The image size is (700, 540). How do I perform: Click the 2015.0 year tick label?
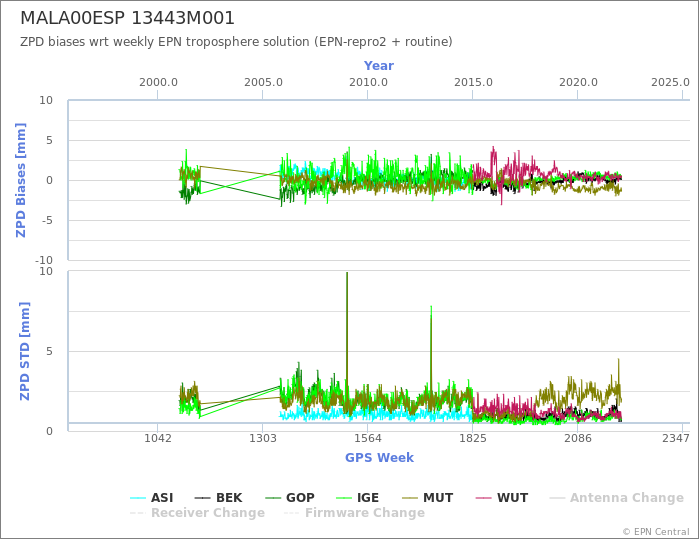tap(473, 83)
